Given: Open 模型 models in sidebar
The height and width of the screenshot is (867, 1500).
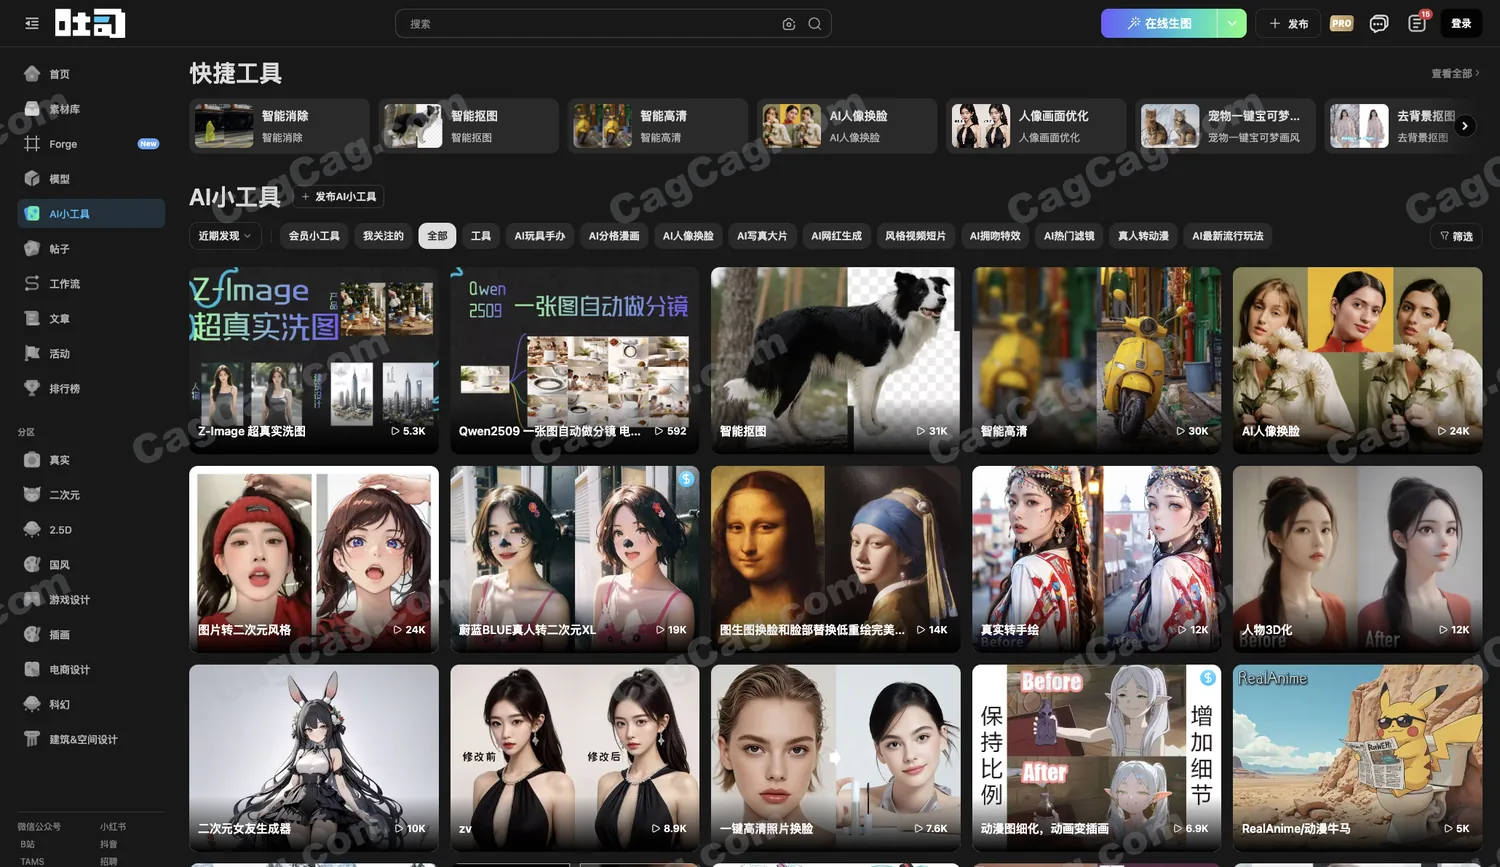Looking at the screenshot, I should 91,179.
